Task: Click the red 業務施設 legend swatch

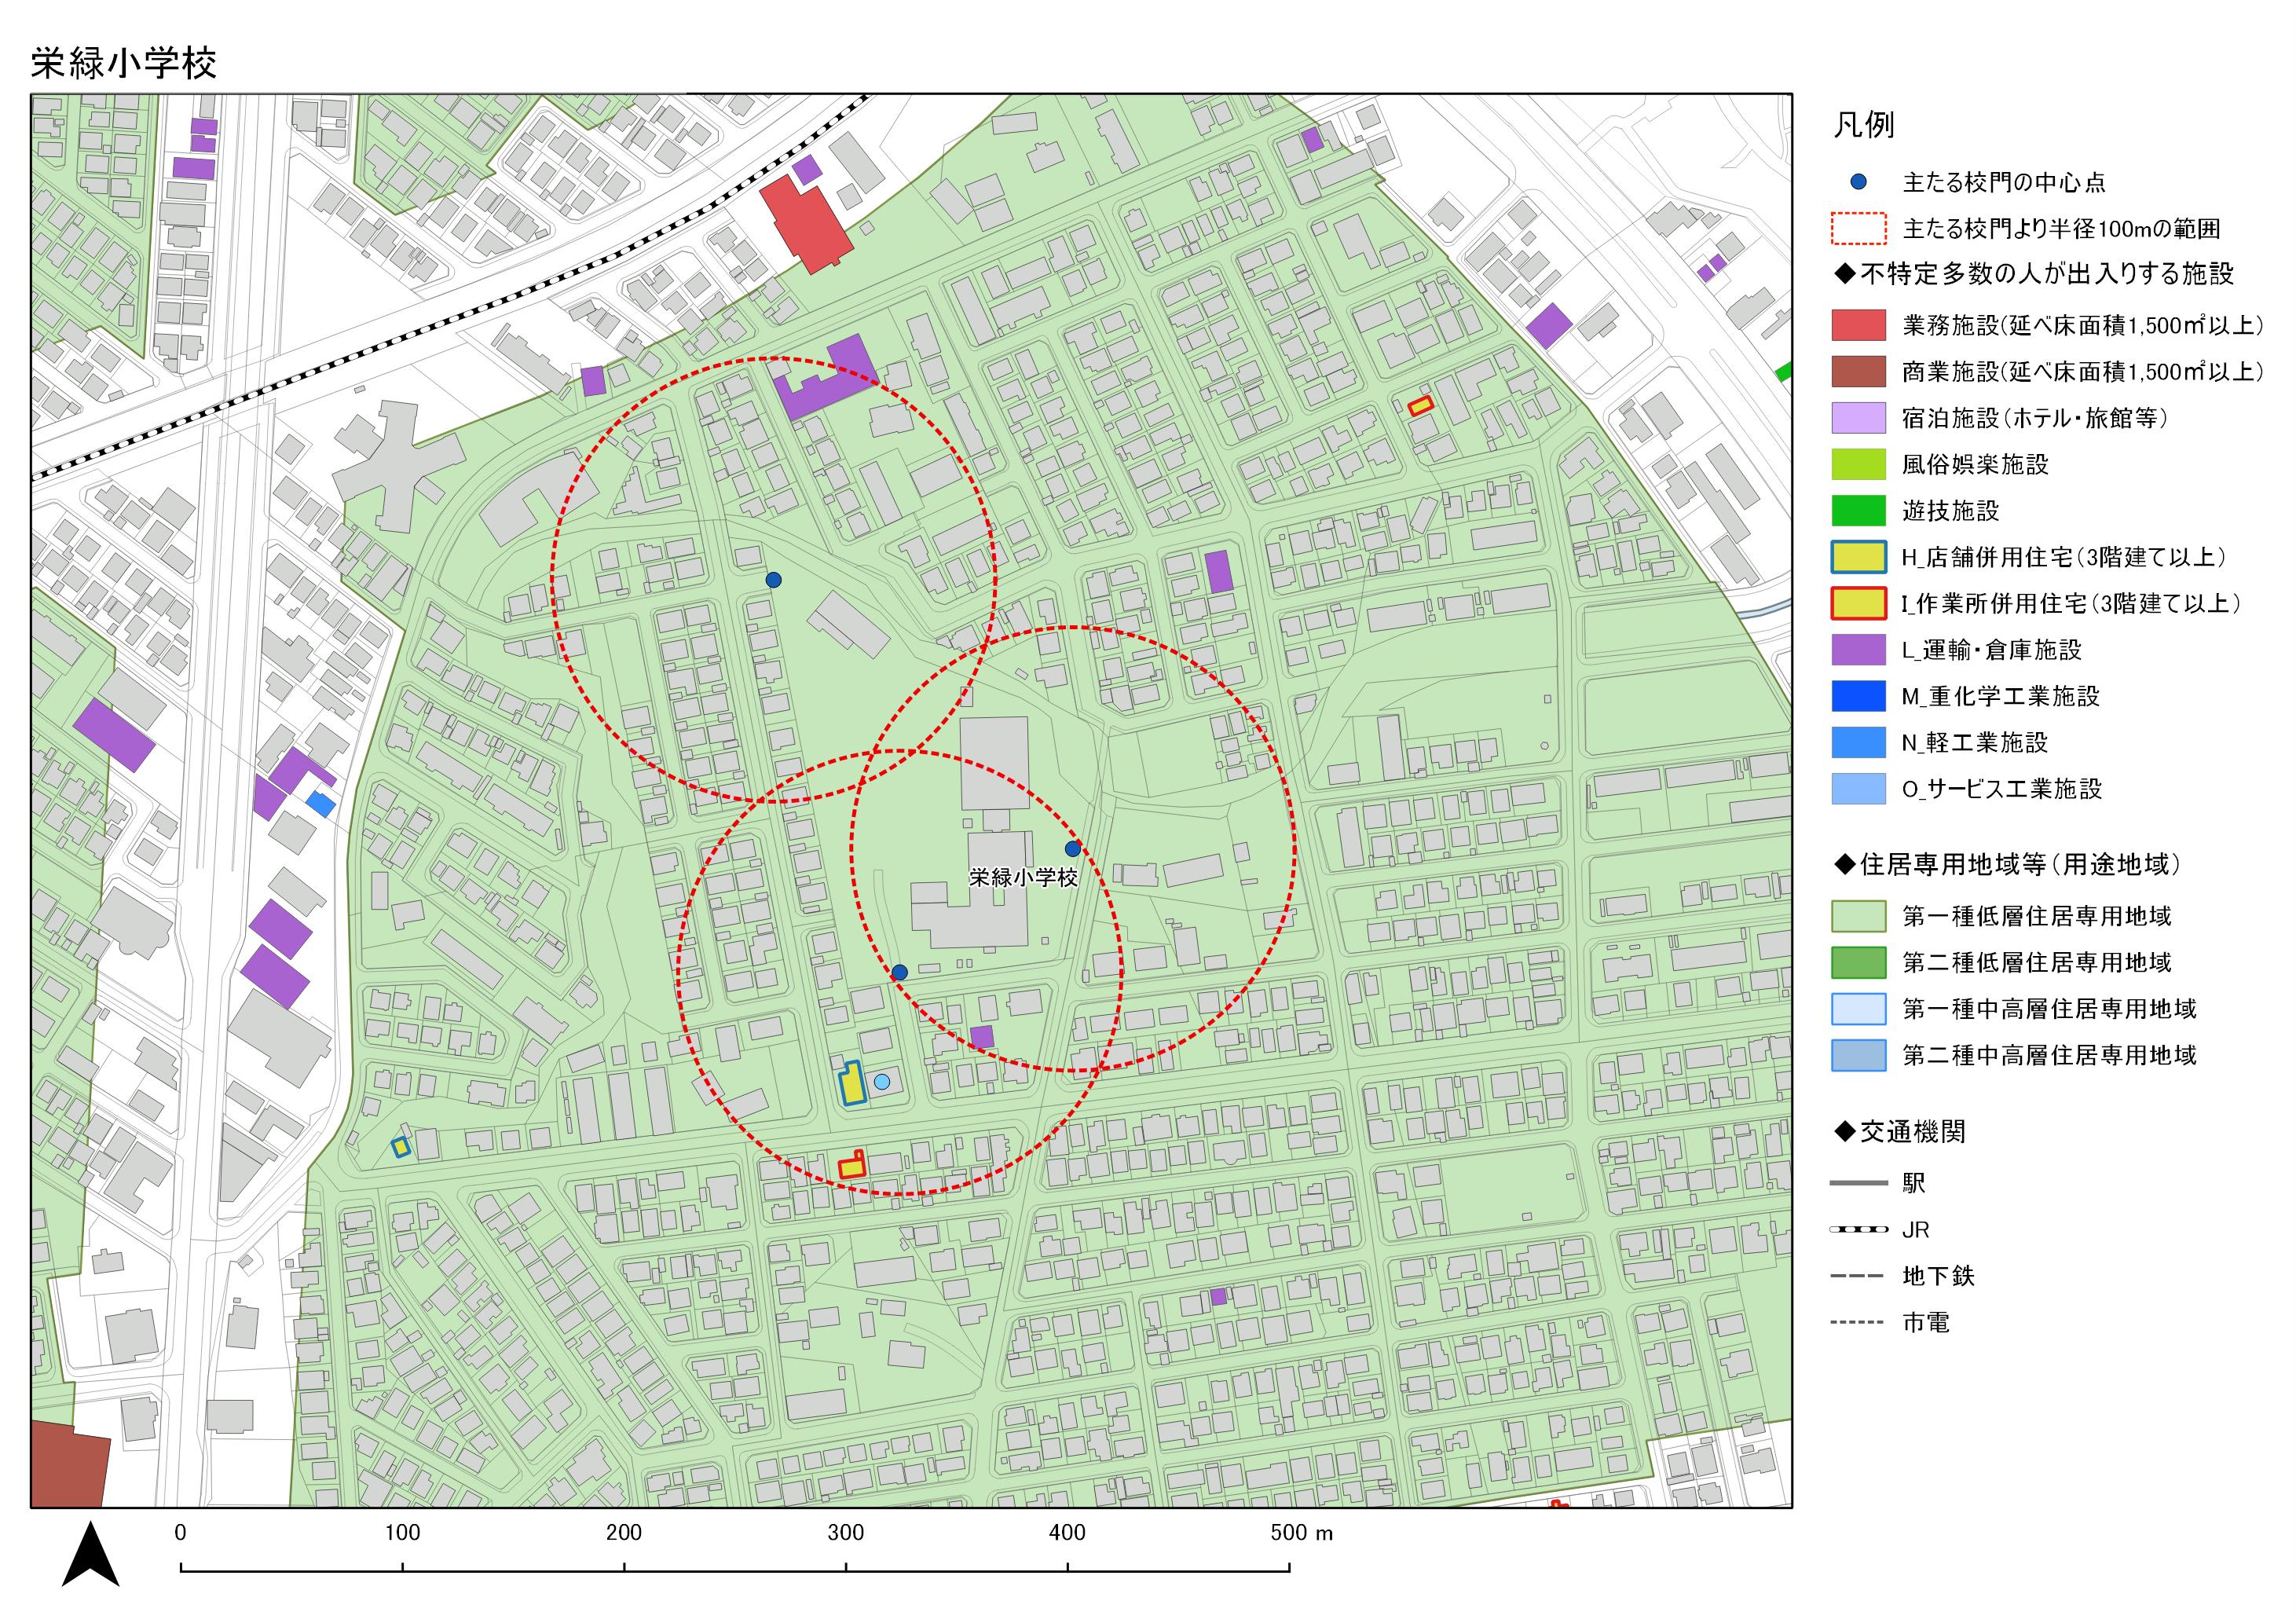Action: point(1858,325)
